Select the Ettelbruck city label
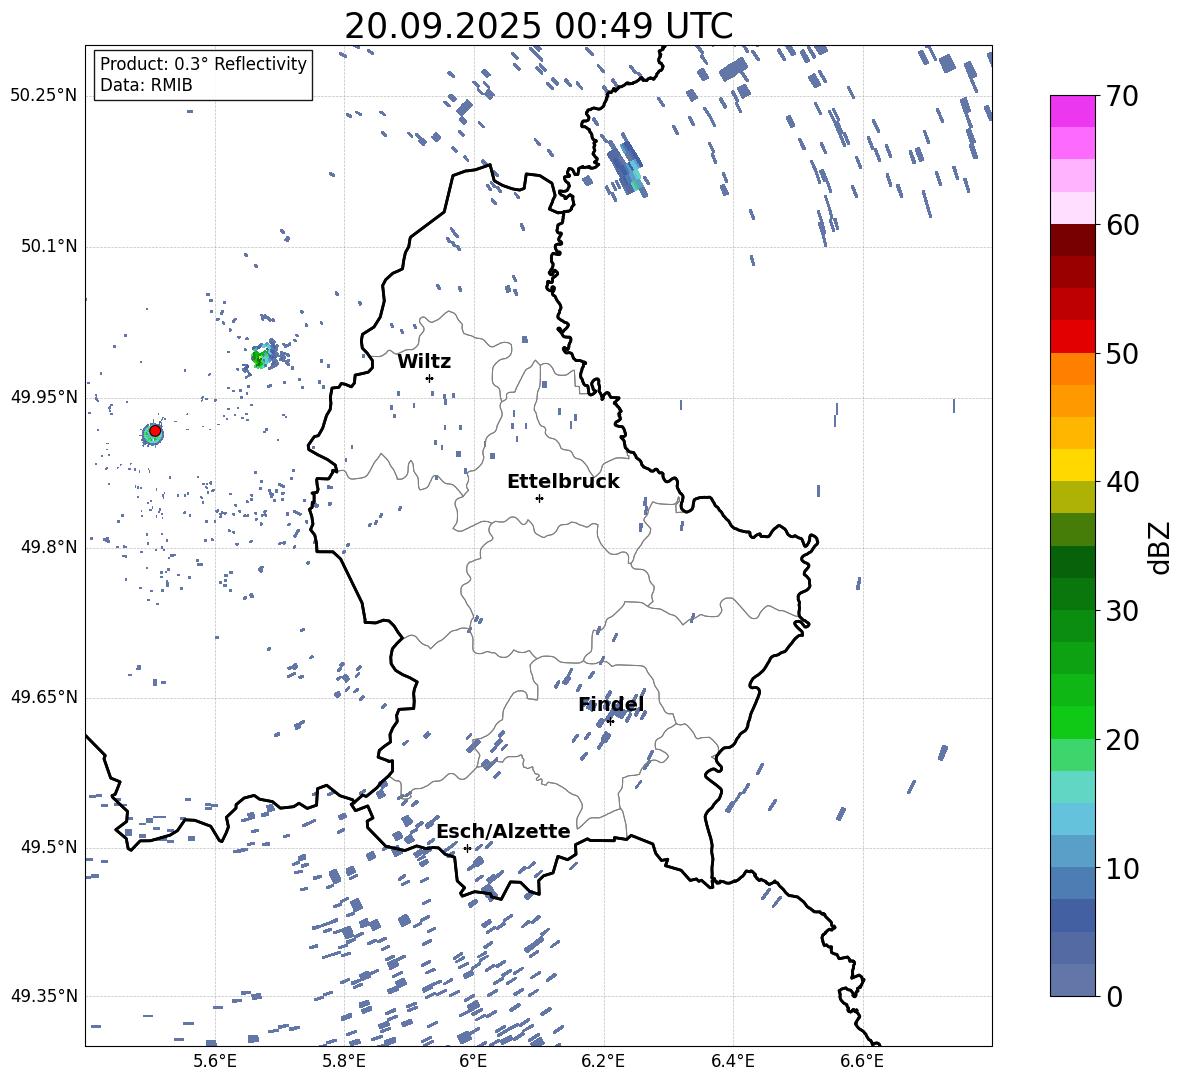 (x=562, y=481)
